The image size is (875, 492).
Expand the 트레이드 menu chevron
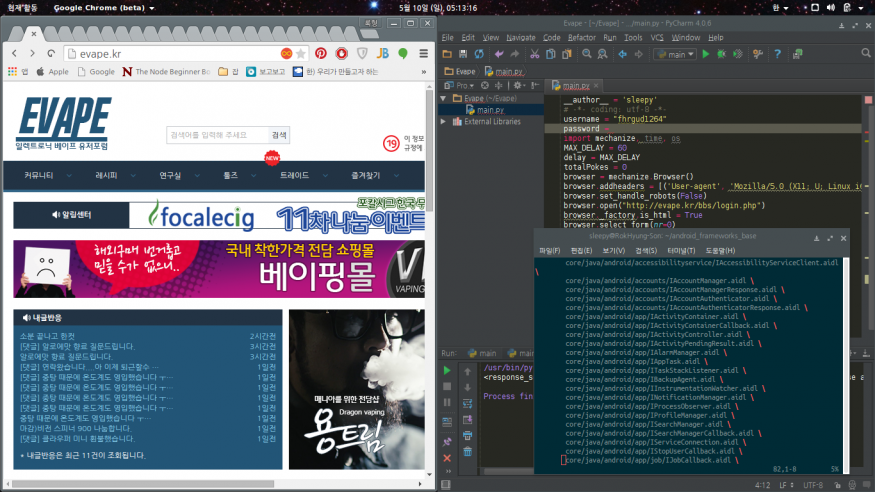(x=325, y=176)
